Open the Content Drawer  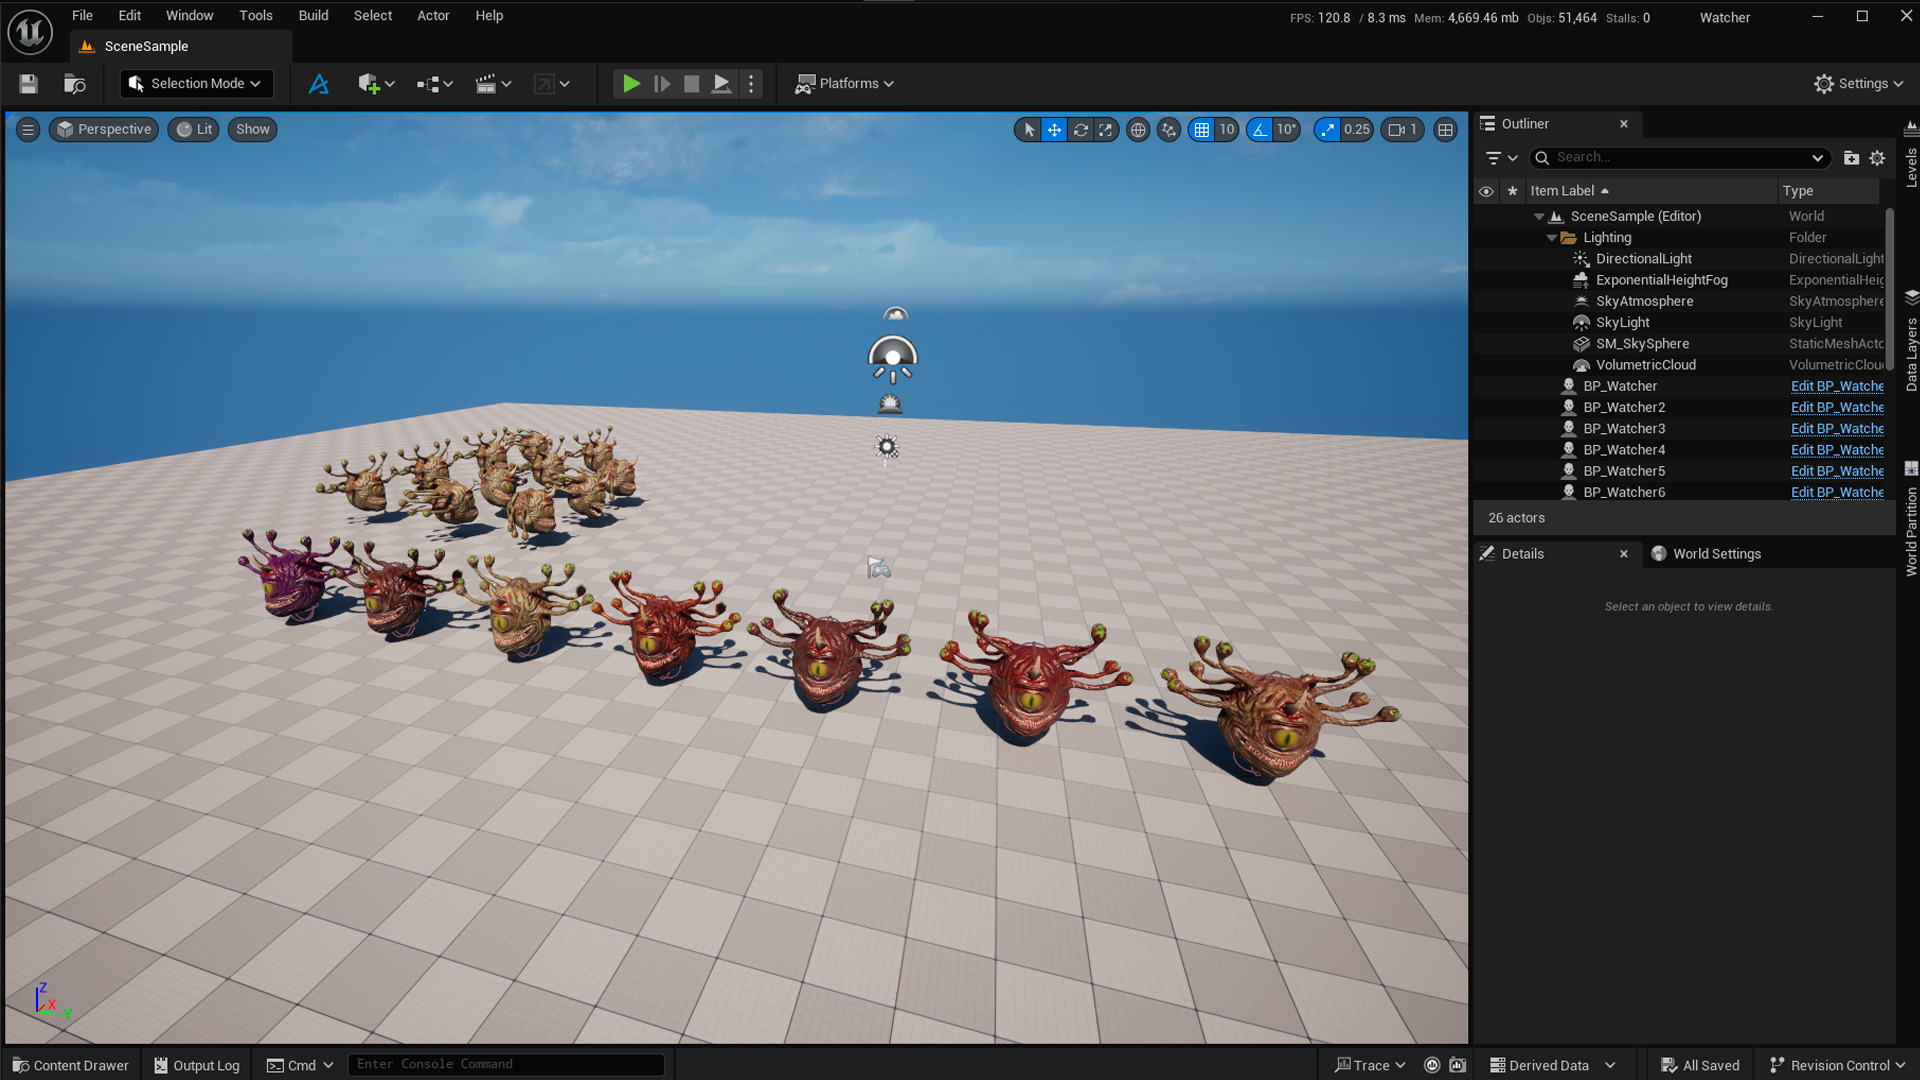pos(71,1065)
